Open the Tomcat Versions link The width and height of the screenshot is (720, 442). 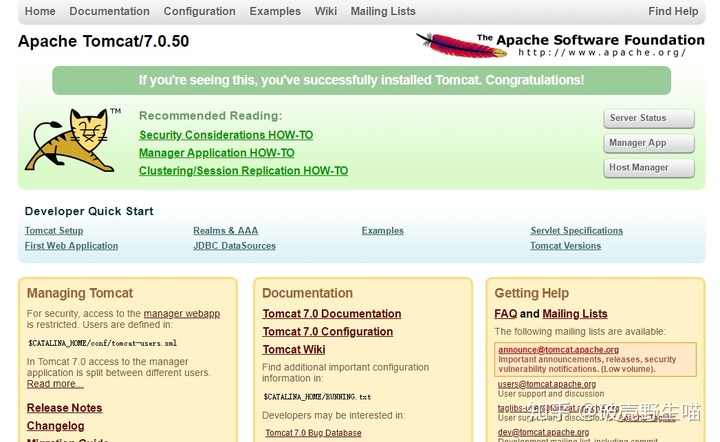(566, 246)
